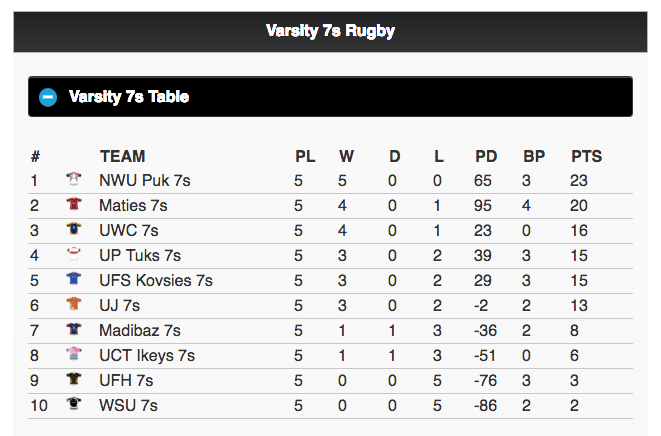Click the UCT Ikeys 7s jersey icon
This screenshot has height=436, width=661.
coord(73,355)
